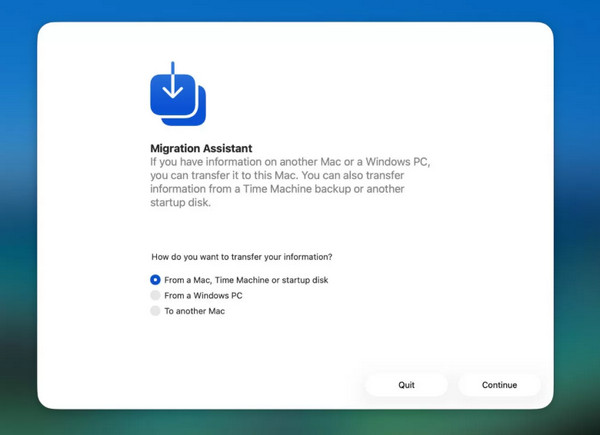Click "How do you want to transfer your information?"
This screenshot has width=600, height=435.
pyautogui.click(x=242, y=257)
